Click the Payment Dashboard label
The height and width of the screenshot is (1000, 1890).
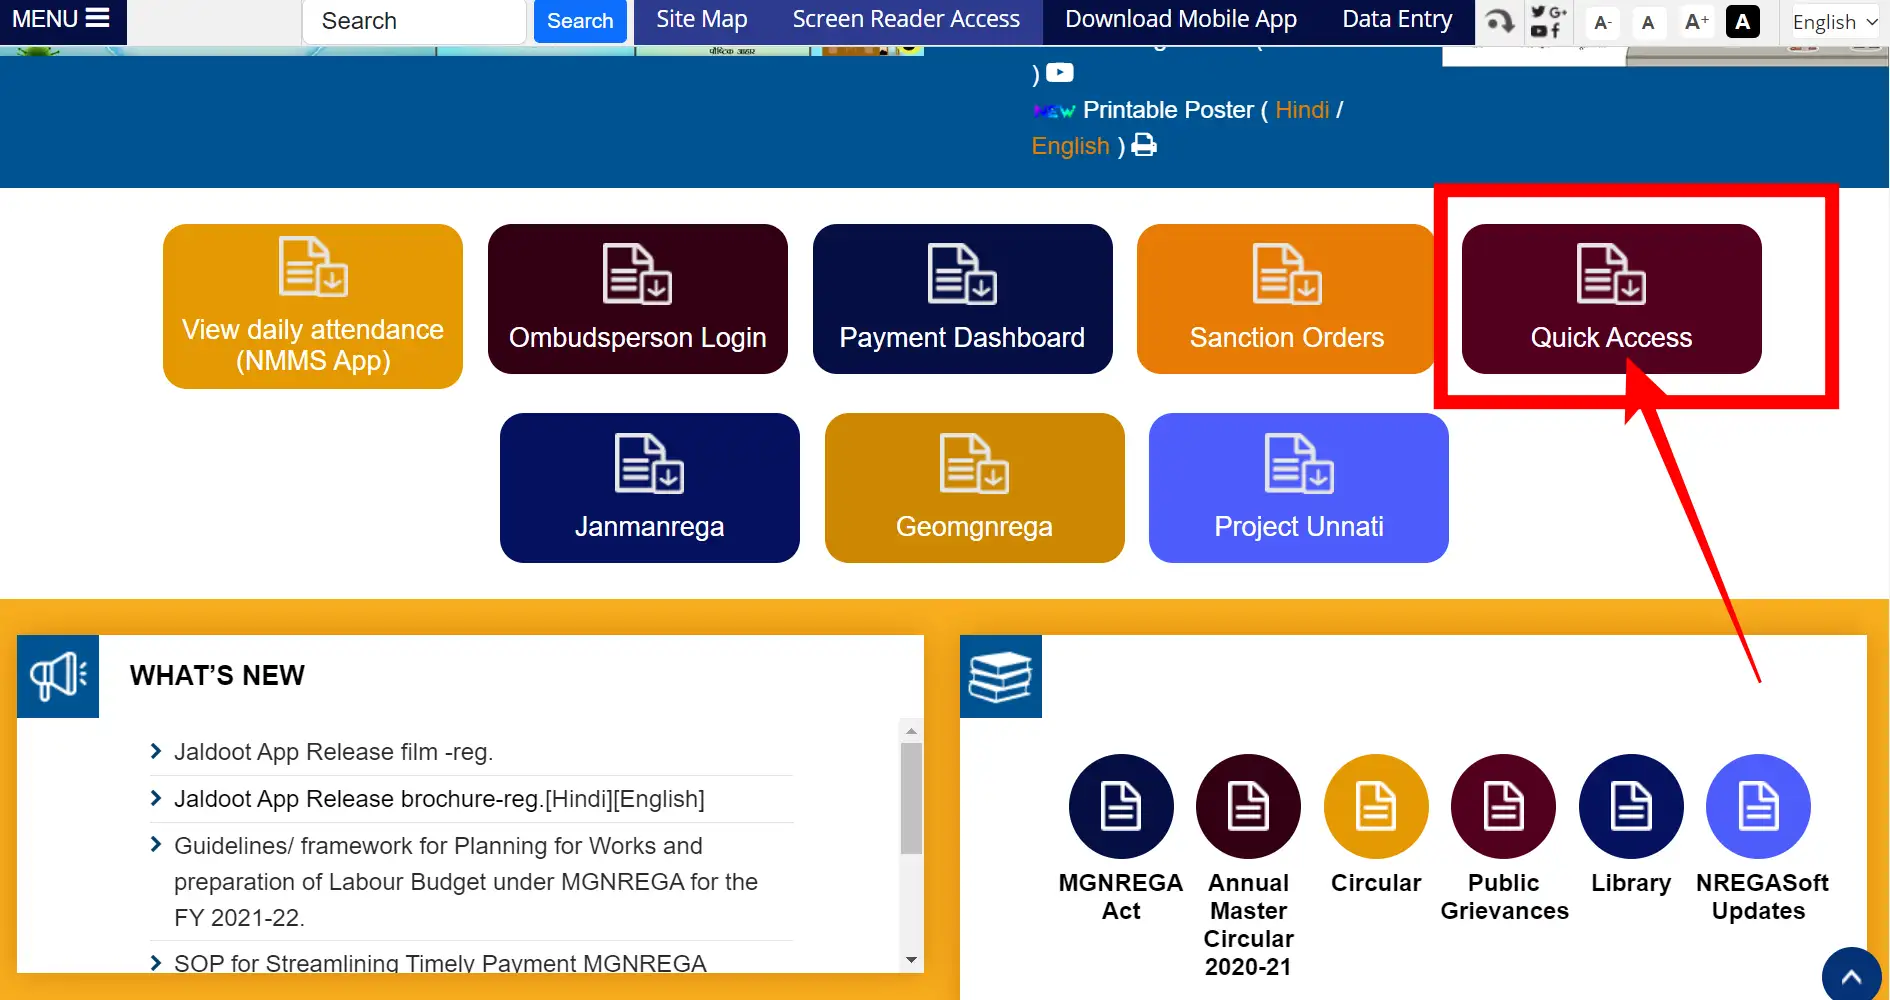point(962,338)
